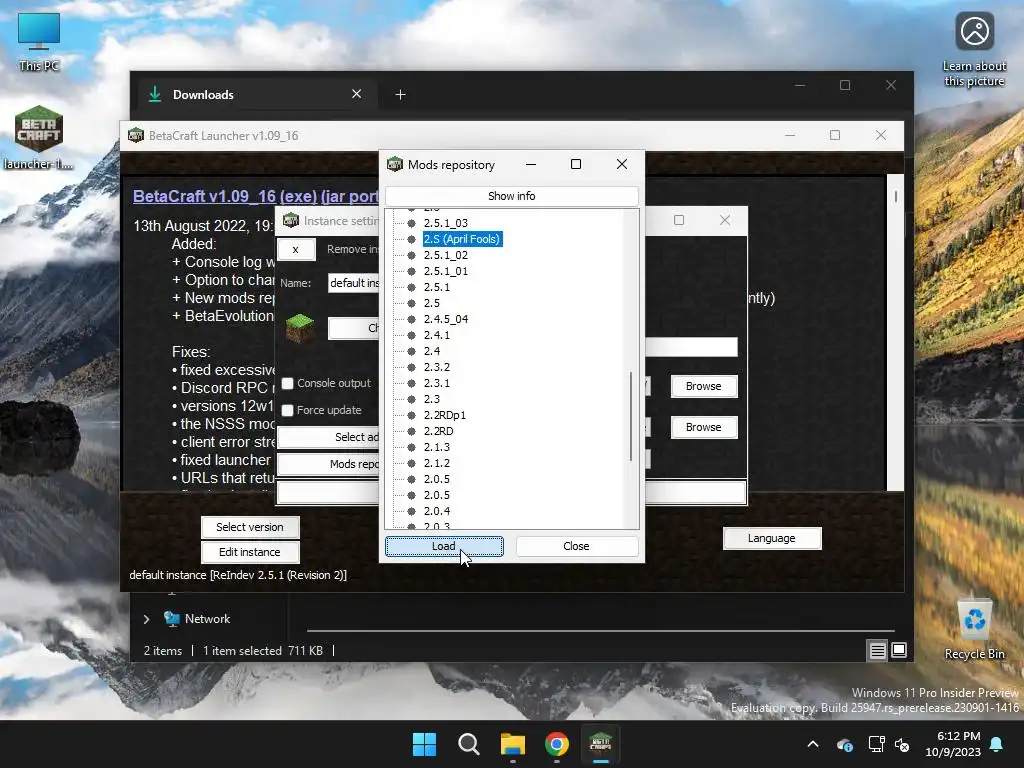Open the Recycle Bin

click(974, 629)
